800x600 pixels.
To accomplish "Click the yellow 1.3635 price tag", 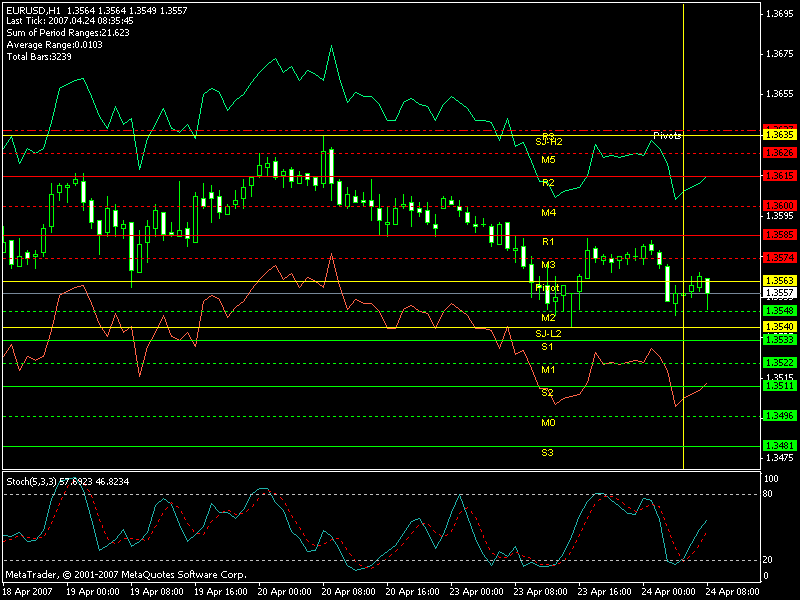I will 779,134.
